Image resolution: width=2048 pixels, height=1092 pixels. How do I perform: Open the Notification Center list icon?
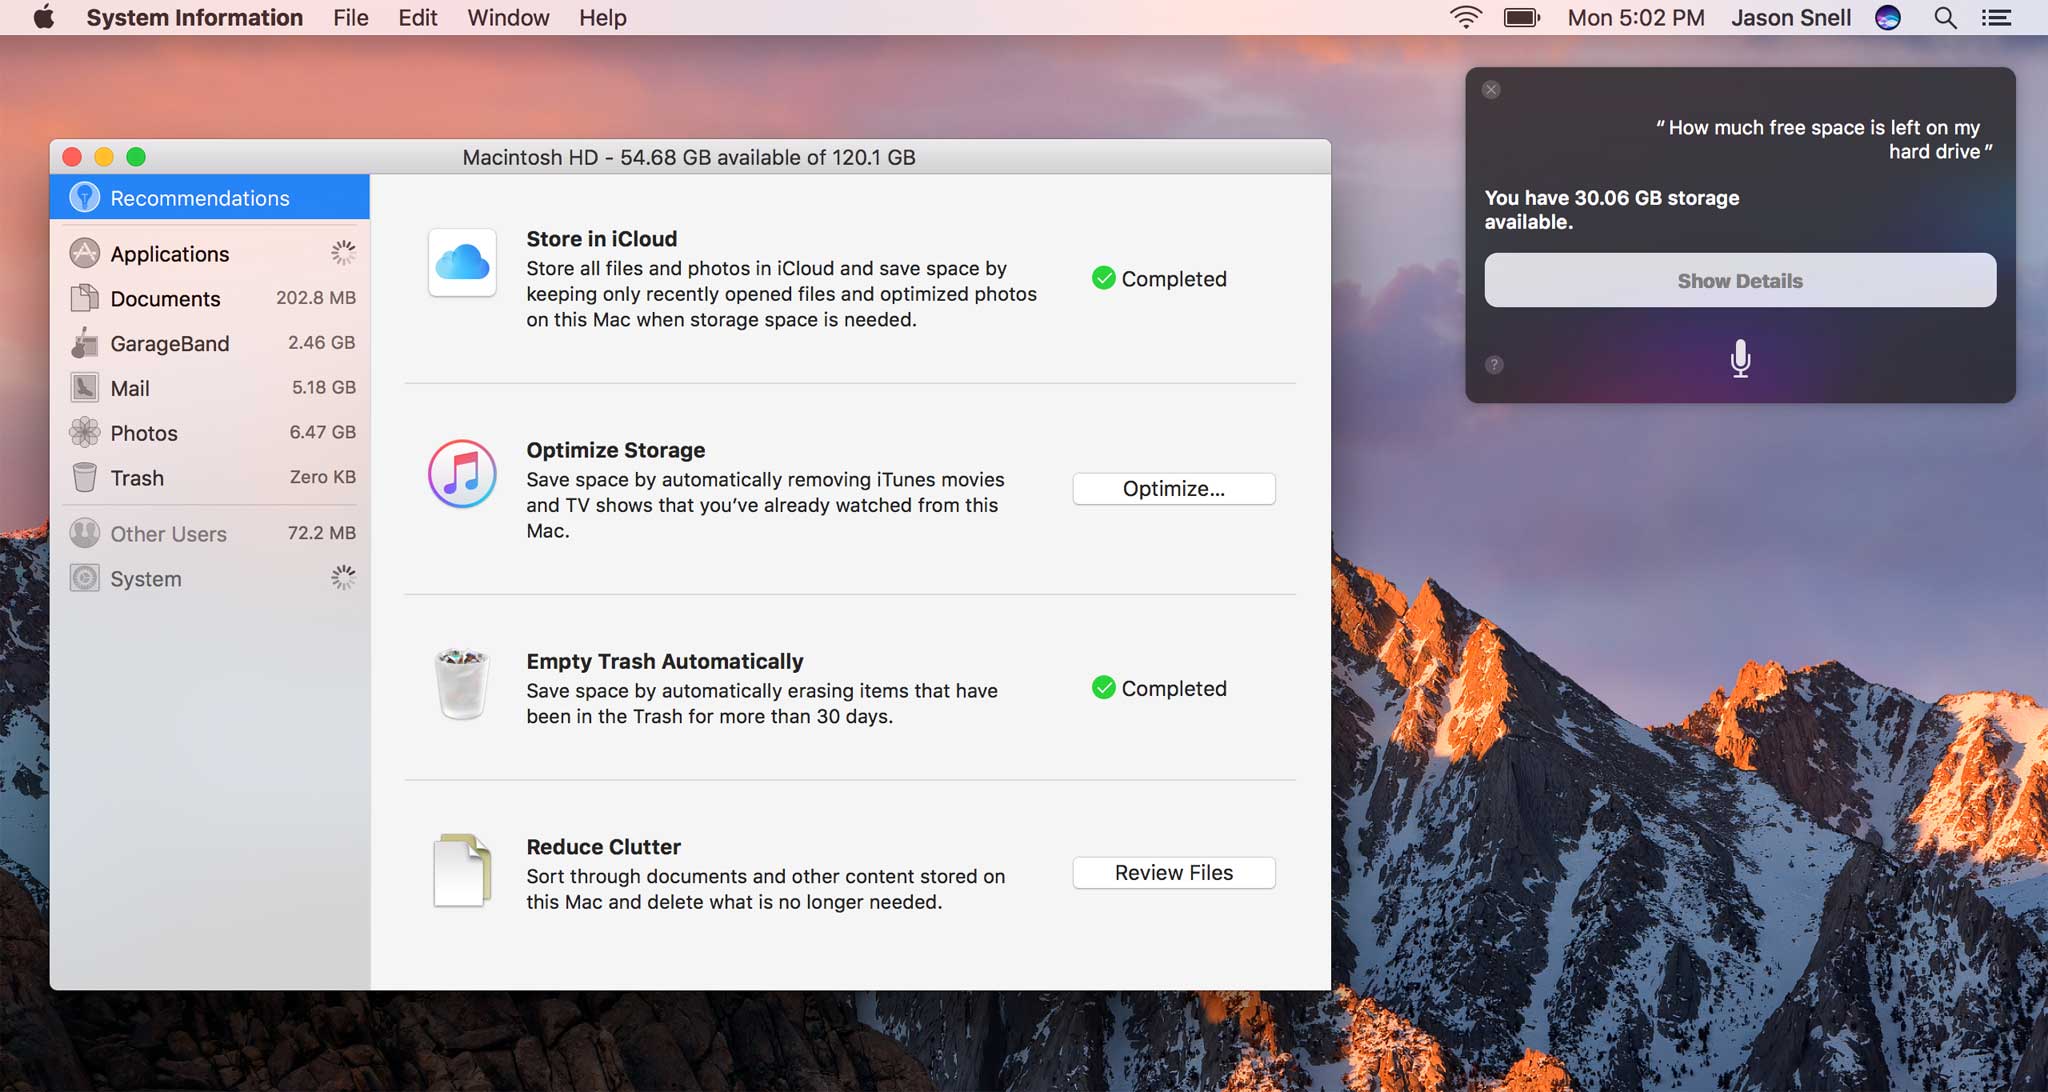pyautogui.click(x=1997, y=18)
